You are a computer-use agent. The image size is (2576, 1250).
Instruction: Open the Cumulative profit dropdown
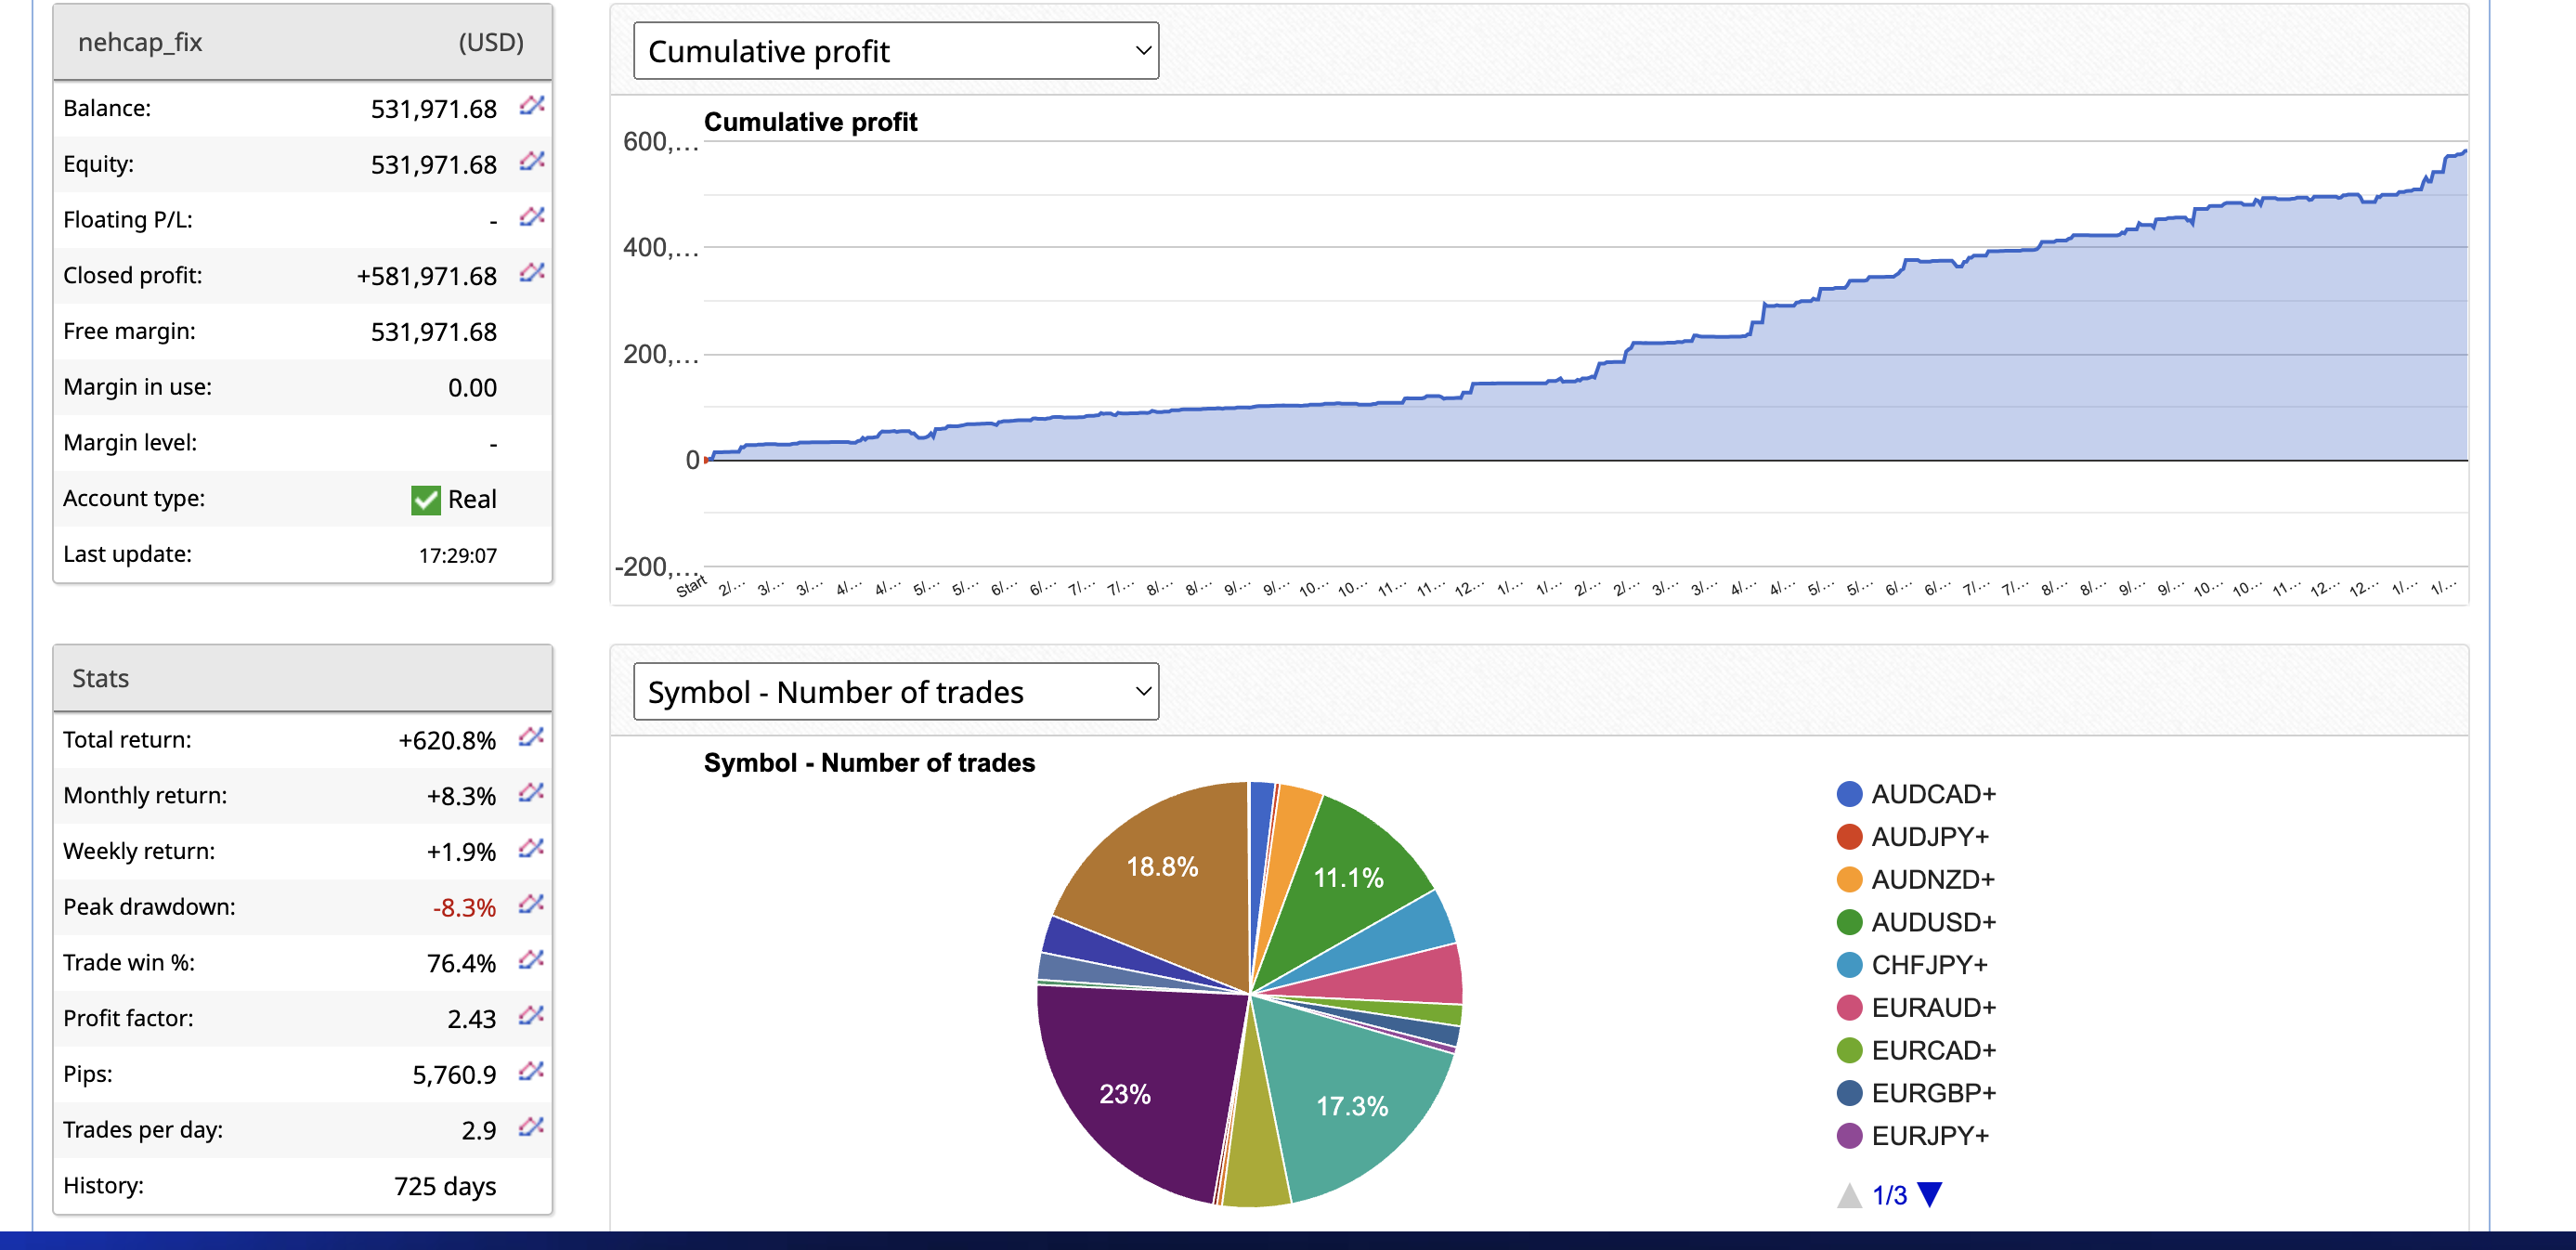pyautogui.click(x=895, y=51)
